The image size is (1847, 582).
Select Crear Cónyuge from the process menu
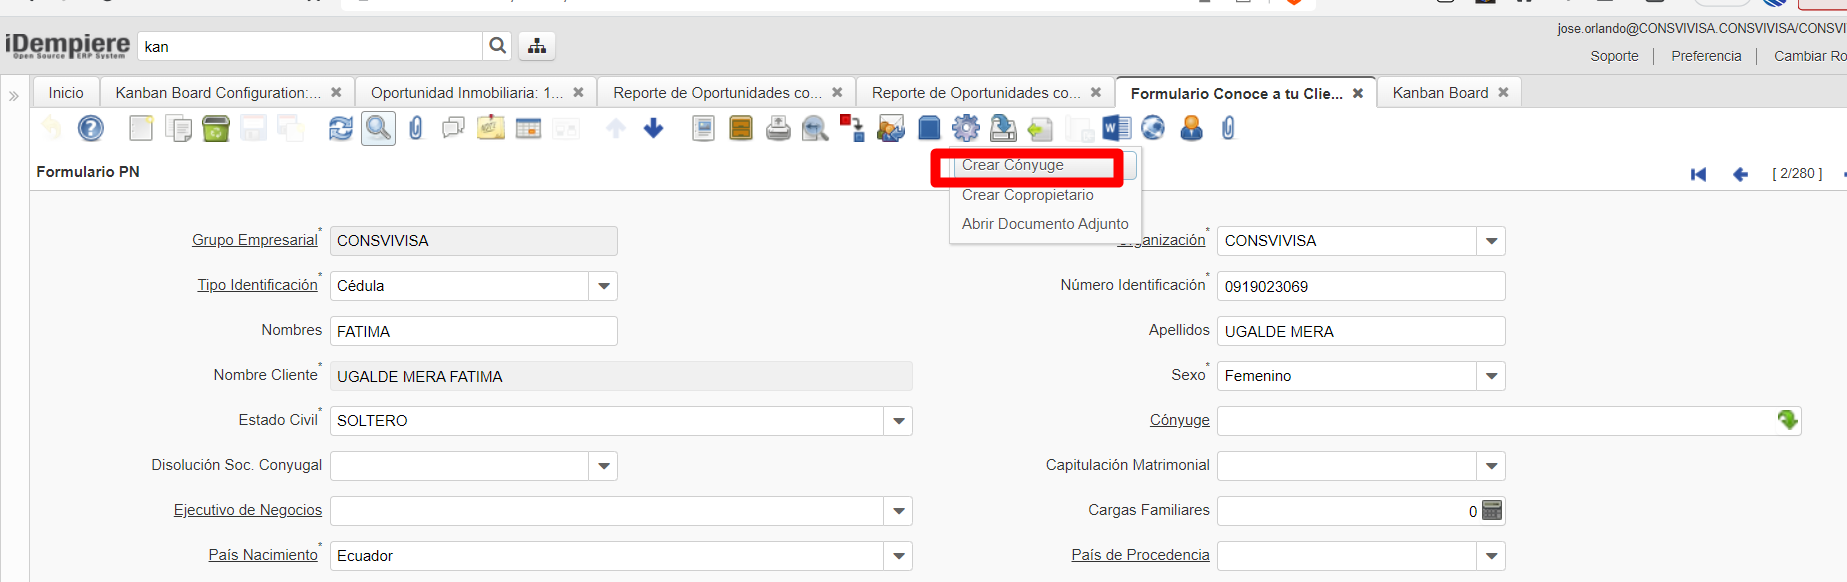(1012, 165)
